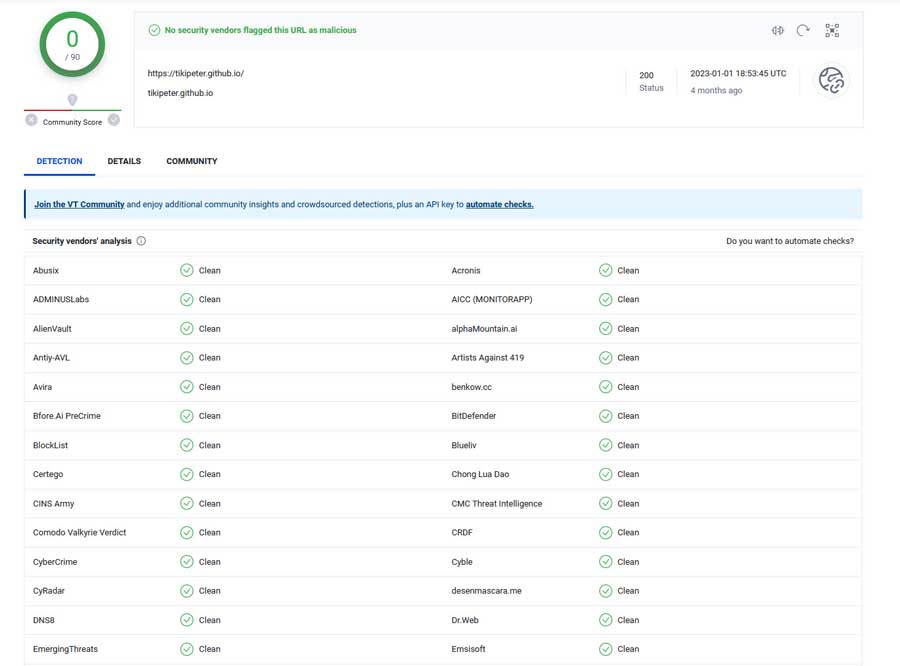Click the benkow.cc vendor name
The height and width of the screenshot is (666, 900).
(472, 387)
